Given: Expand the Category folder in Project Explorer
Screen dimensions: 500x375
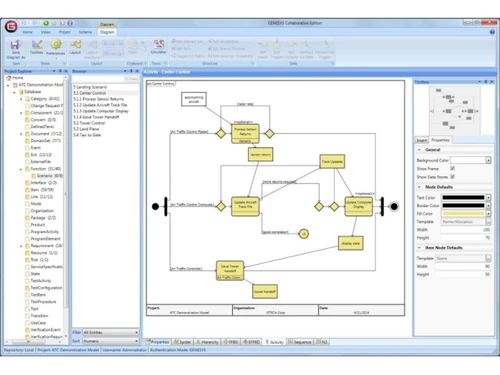Looking at the screenshot, I should (x=21, y=99).
